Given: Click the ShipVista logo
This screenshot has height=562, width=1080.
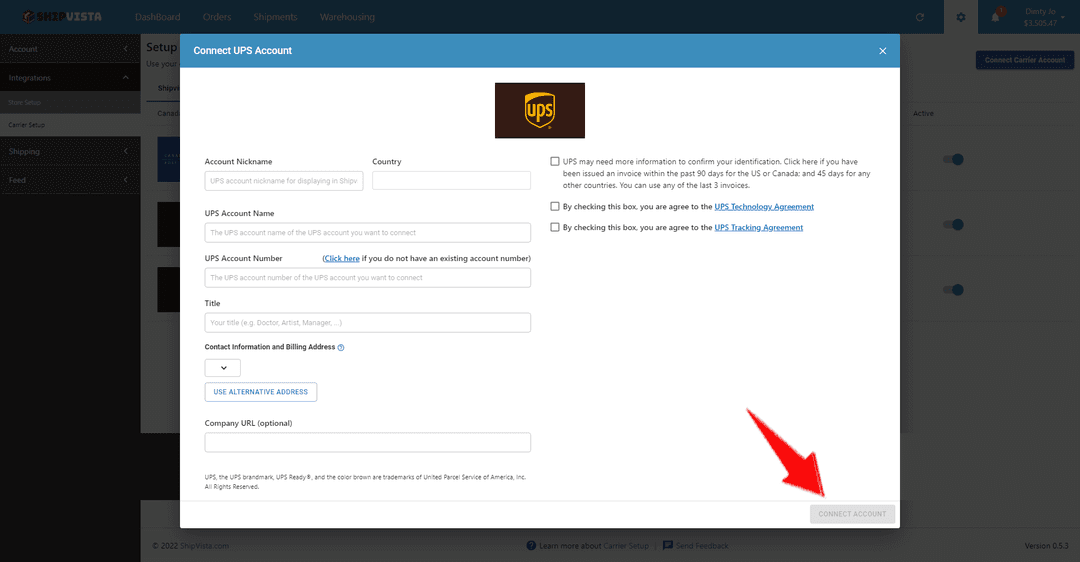Looking at the screenshot, I should (x=62, y=17).
